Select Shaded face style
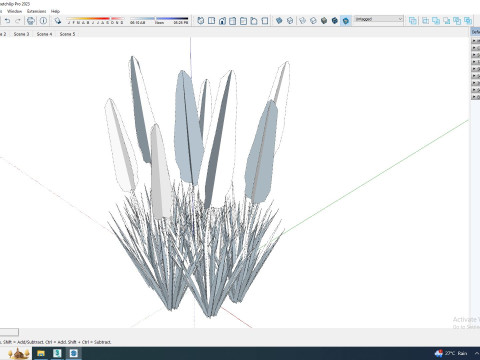 324,21
